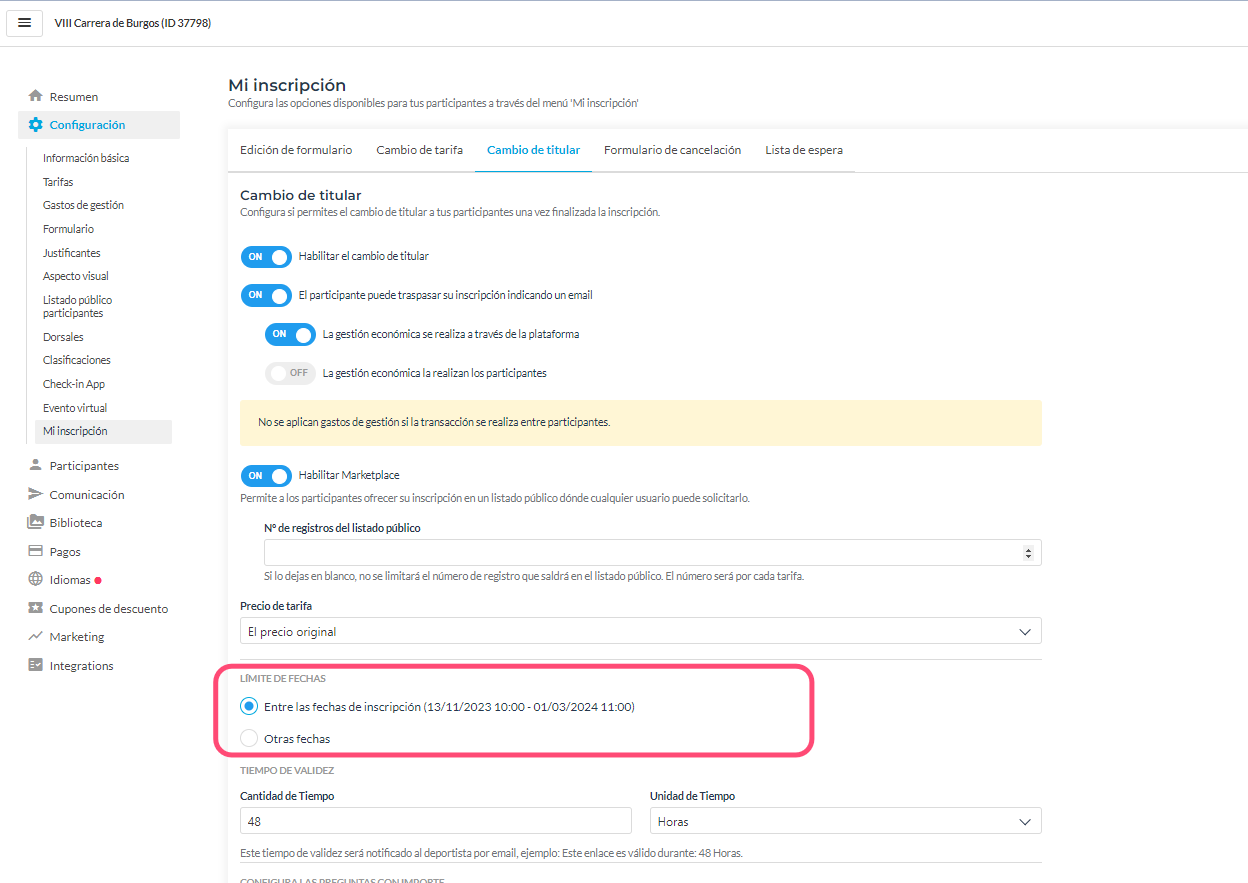Screen dimensions: 1248x883
Task: Open the Precio de tarifa dropdown
Action: pyautogui.click(x=641, y=631)
